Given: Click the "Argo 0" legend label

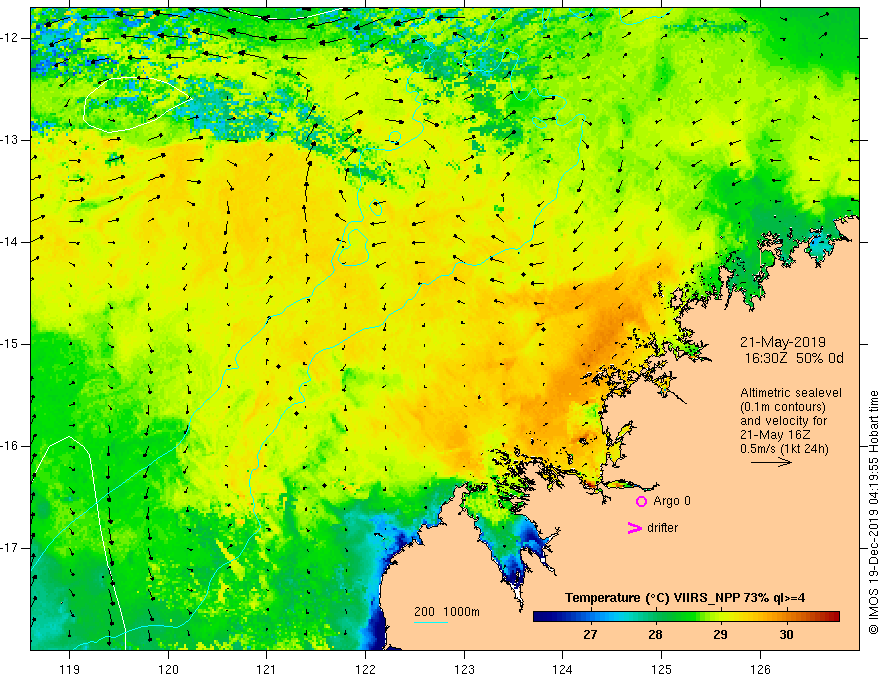Looking at the screenshot, I should (672, 500).
